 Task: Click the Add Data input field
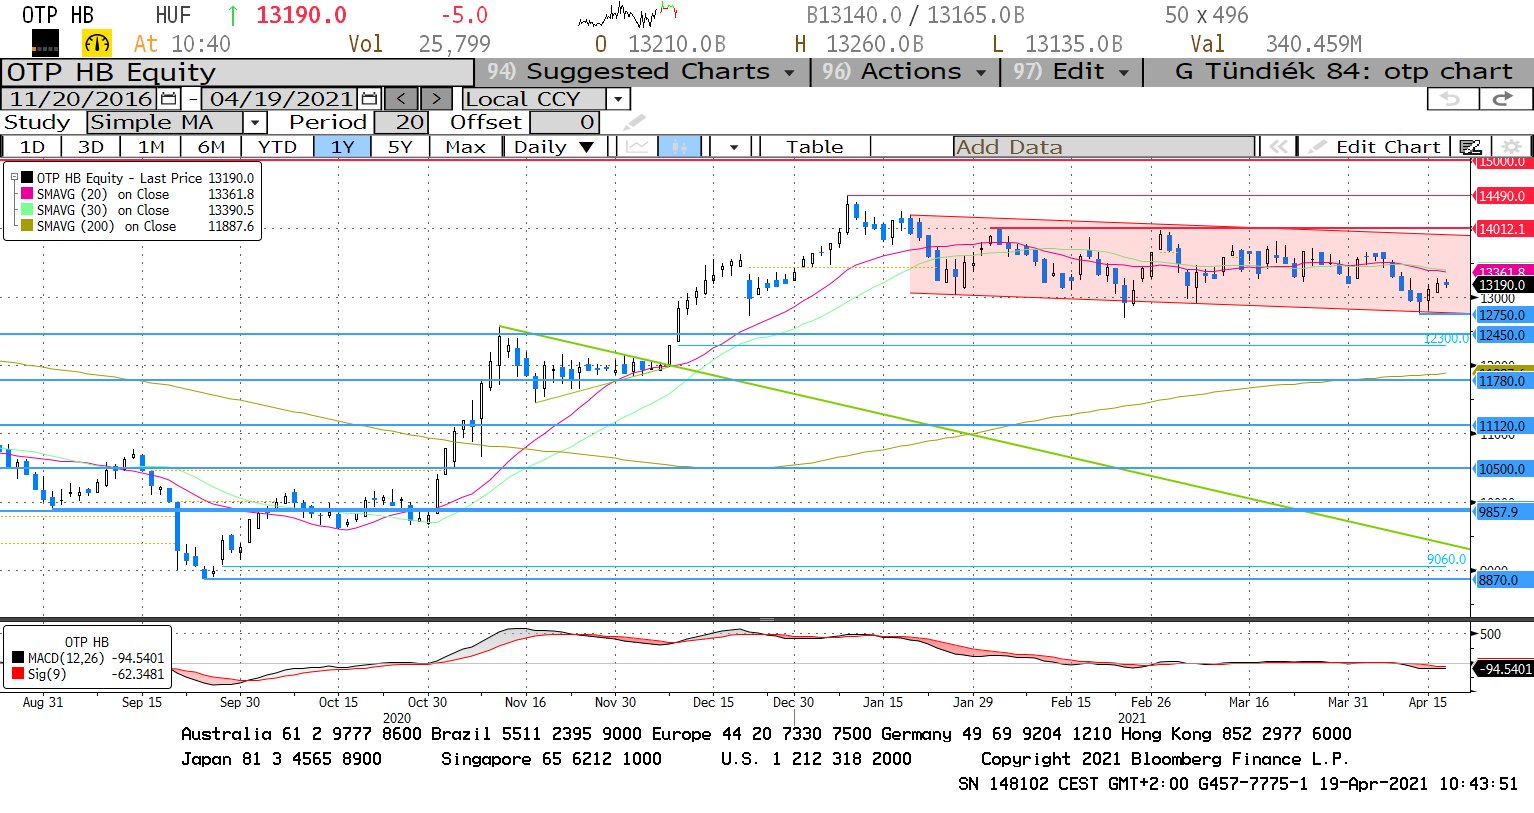1103,147
